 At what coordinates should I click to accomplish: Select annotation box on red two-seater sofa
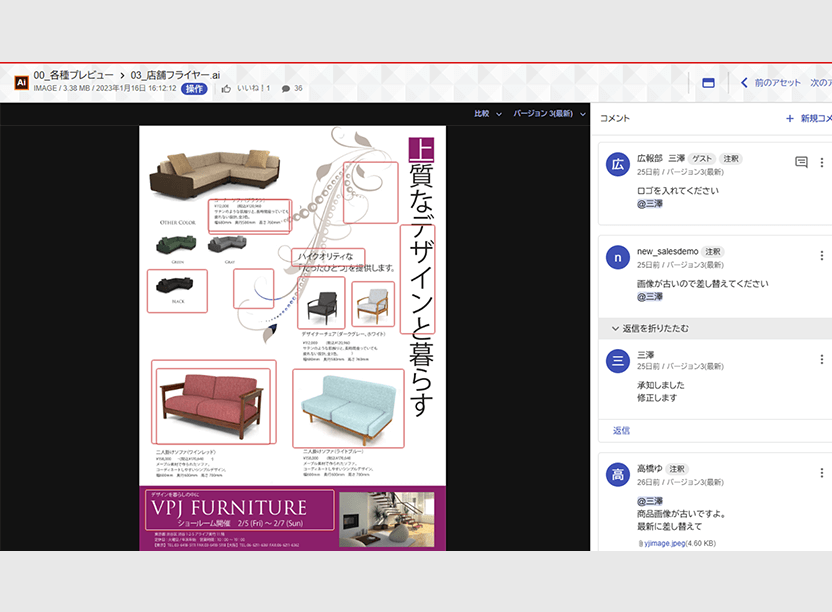[x=214, y=402]
